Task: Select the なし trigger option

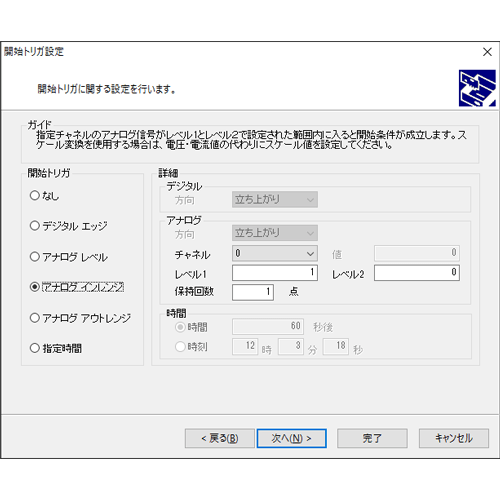Action: click(x=44, y=196)
